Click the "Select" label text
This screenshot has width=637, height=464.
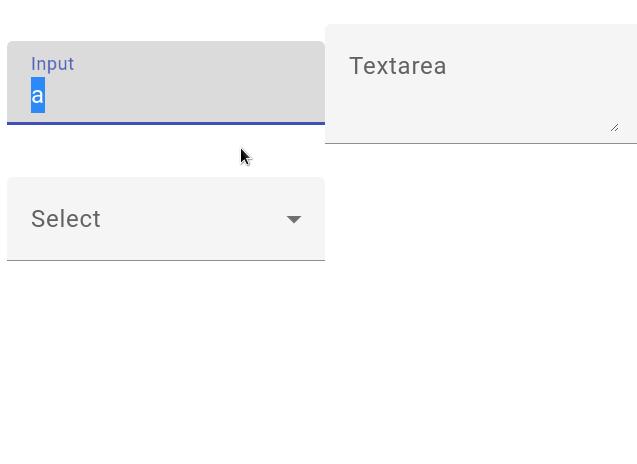point(66,219)
